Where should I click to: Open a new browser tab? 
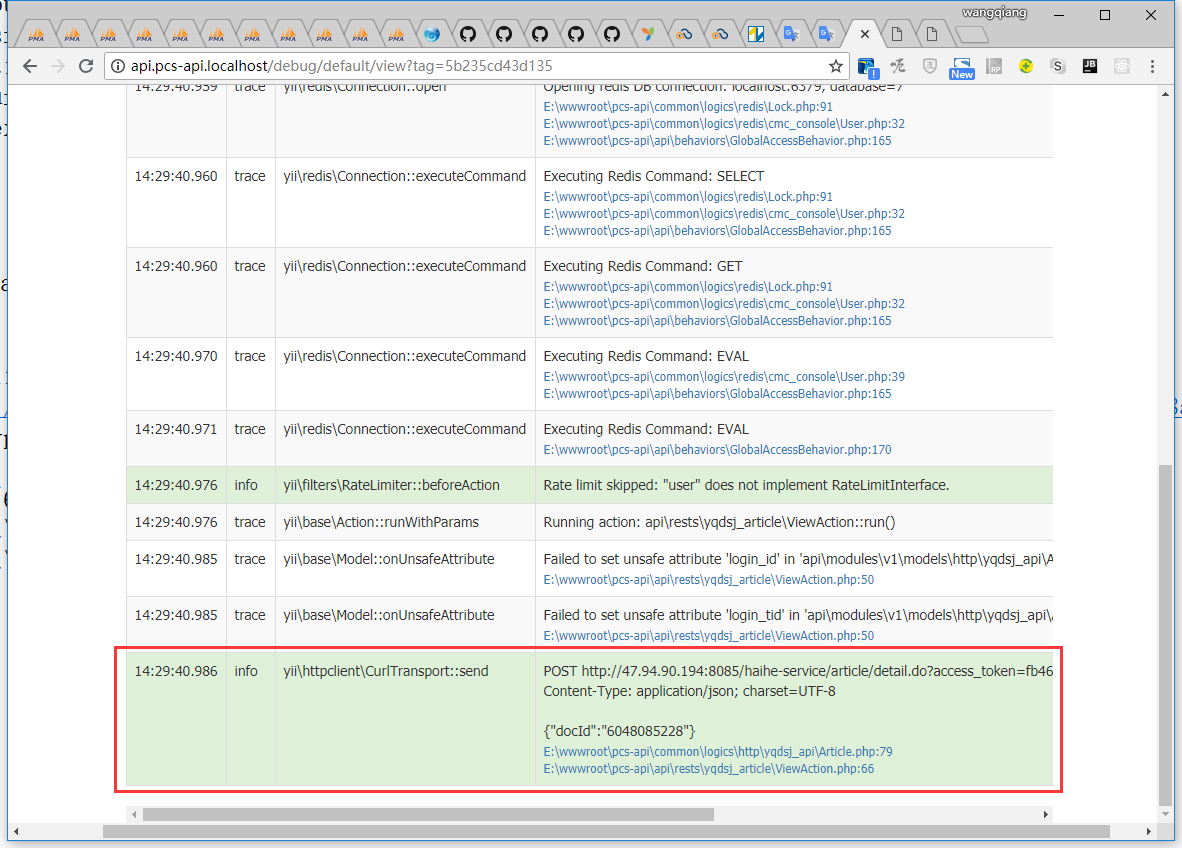pos(971,35)
